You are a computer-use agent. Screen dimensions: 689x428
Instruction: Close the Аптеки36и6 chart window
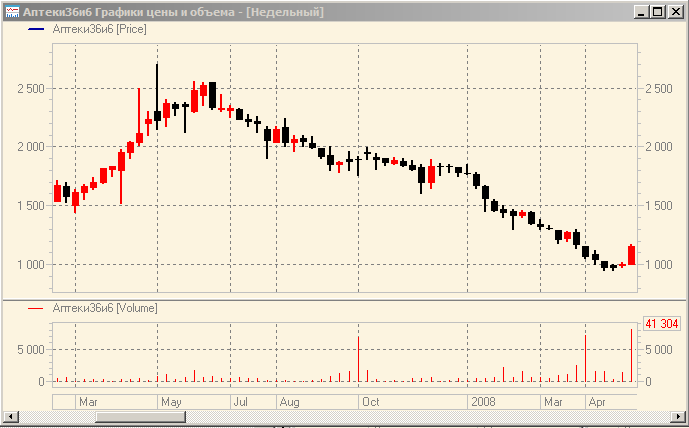tap(675, 12)
